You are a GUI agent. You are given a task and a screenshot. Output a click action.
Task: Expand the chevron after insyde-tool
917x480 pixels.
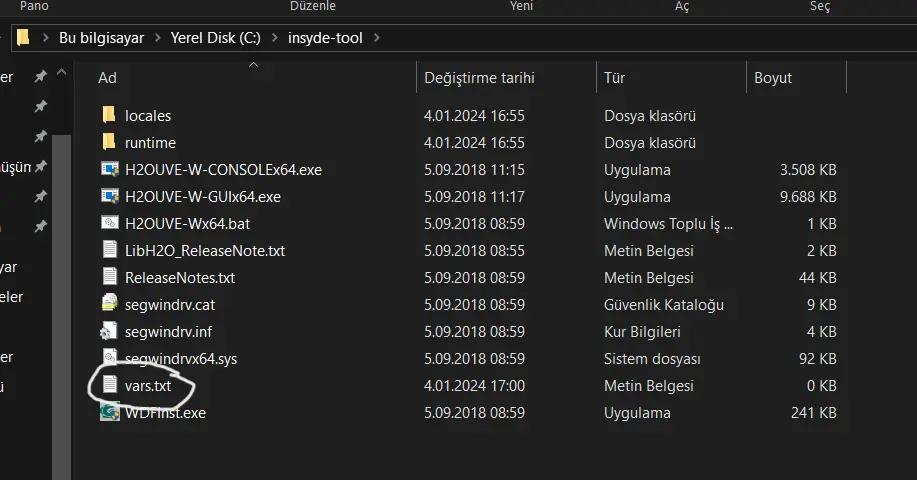(377, 37)
